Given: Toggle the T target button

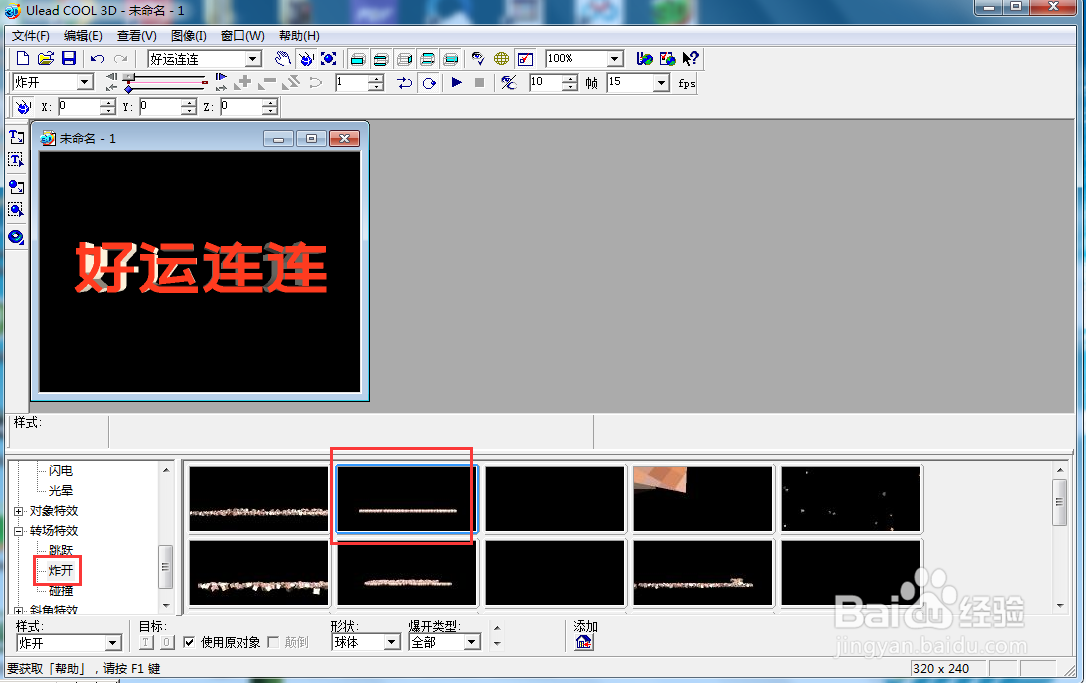Looking at the screenshot, I should tap(146, 642).
